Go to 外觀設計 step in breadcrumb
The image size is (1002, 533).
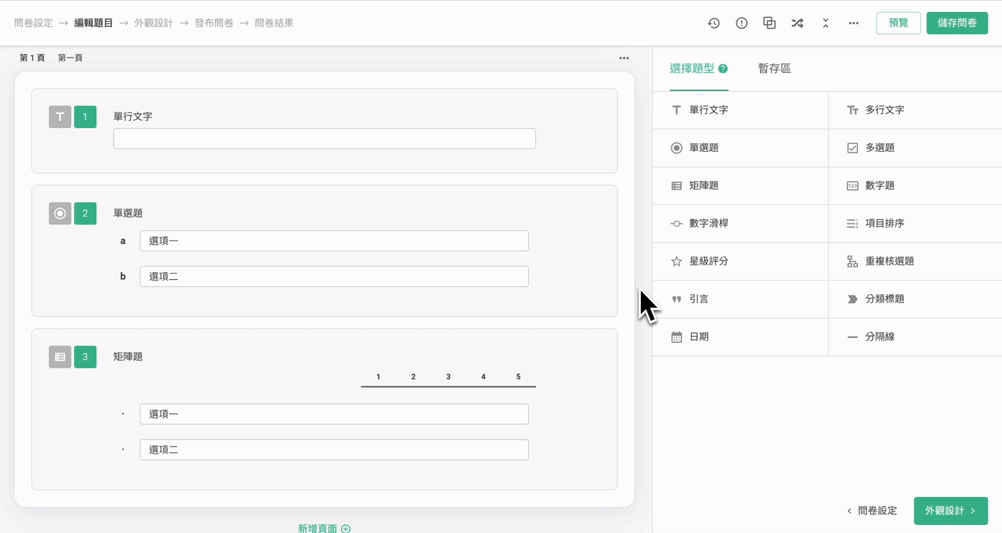tap(153, 23)
